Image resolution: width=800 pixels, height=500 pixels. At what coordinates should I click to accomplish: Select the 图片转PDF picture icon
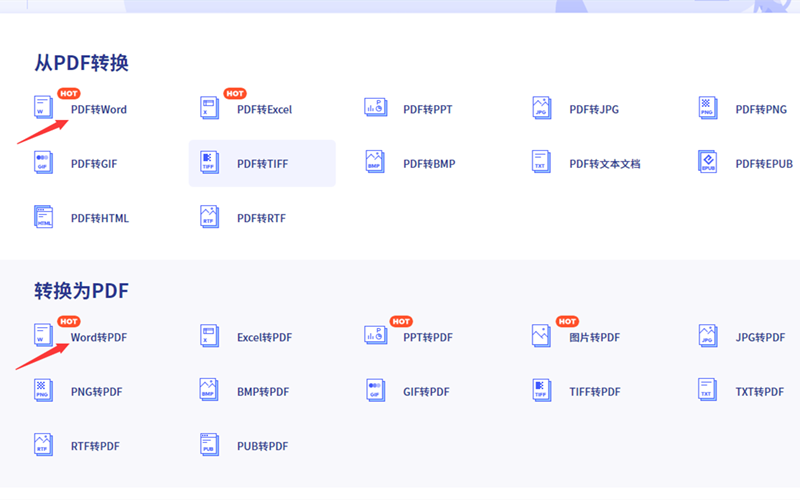pyautogui.click(x=541, y=336)
